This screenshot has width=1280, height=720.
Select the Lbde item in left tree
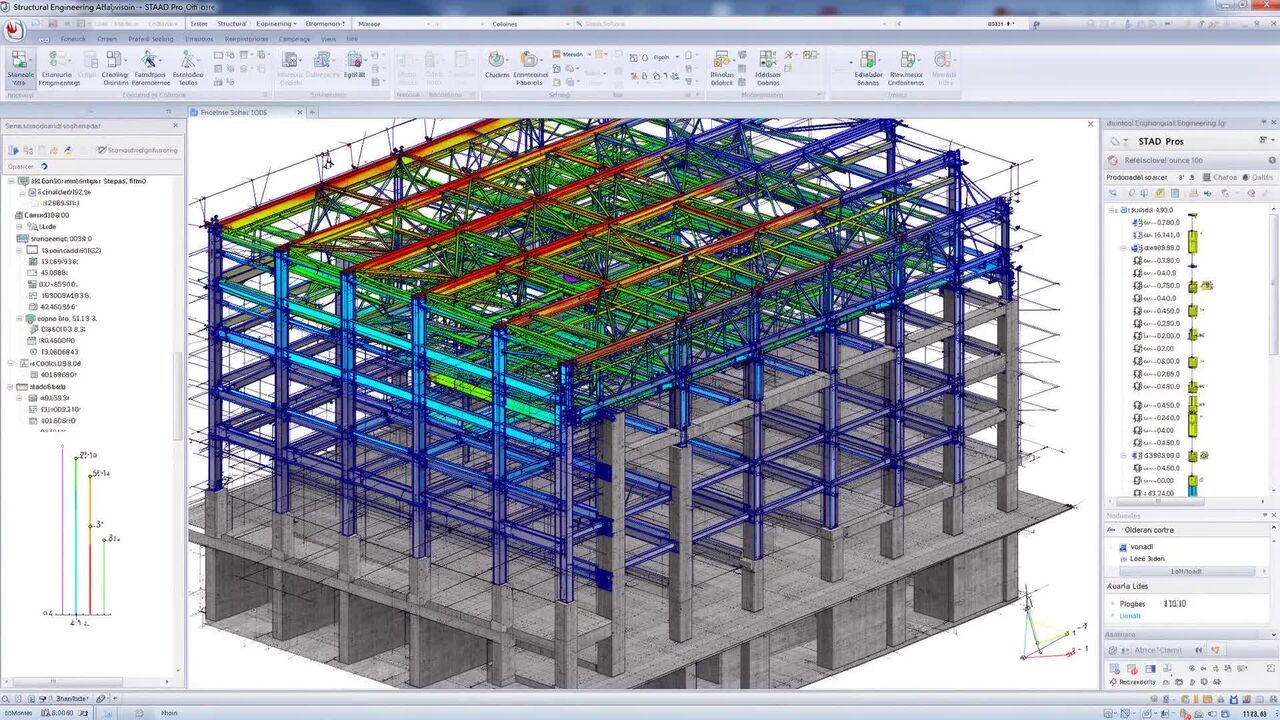(x=47, y=227)
